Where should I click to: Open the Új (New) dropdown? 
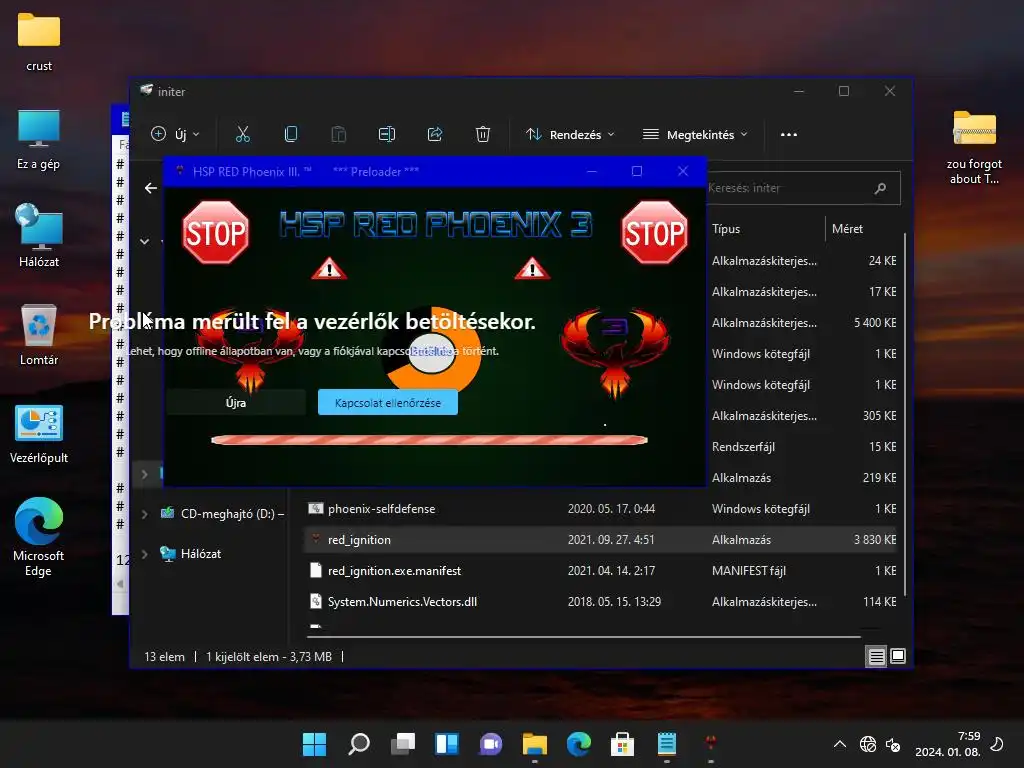click(175, 135)
